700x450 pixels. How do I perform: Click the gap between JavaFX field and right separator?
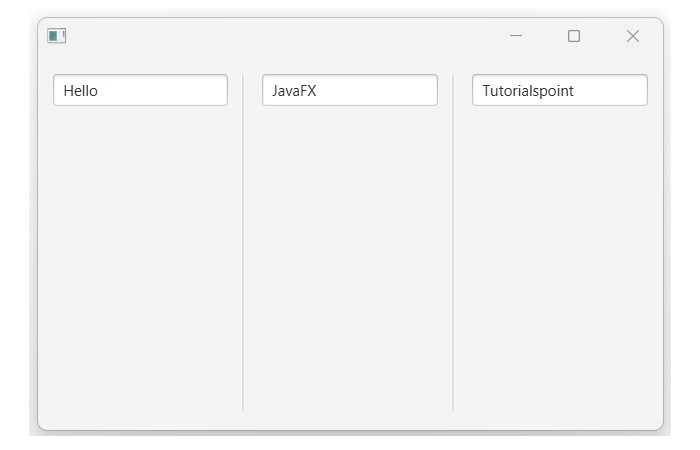tap(445, 90)
